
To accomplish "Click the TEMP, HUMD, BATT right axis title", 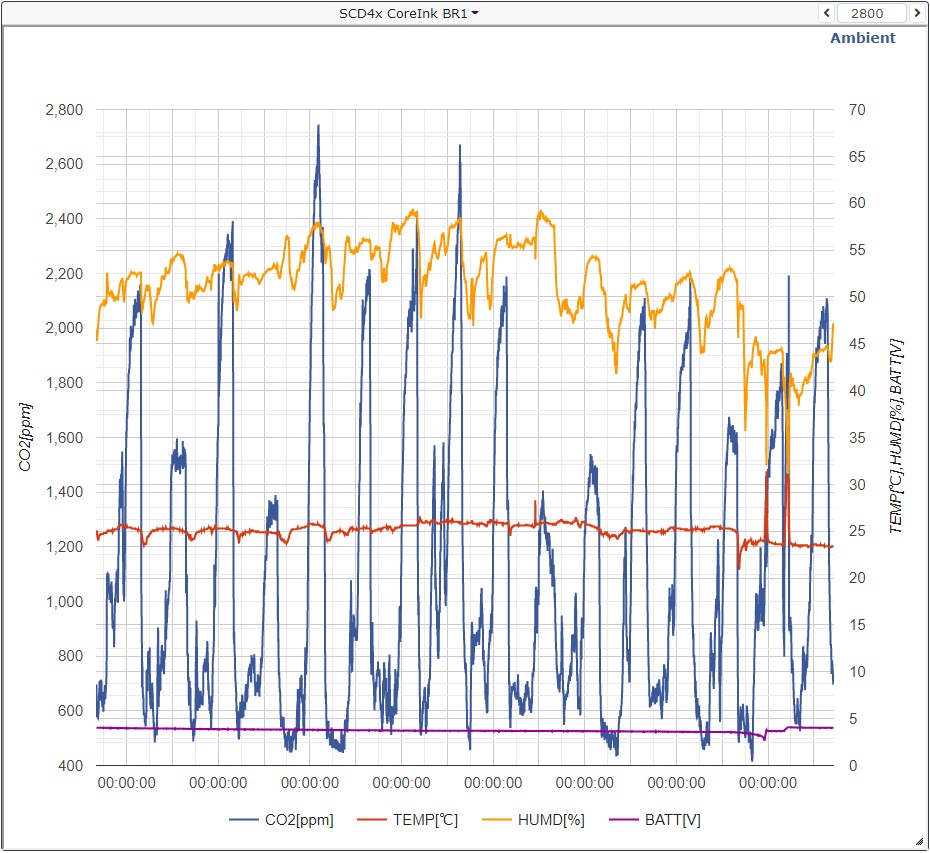I will 896,435.
